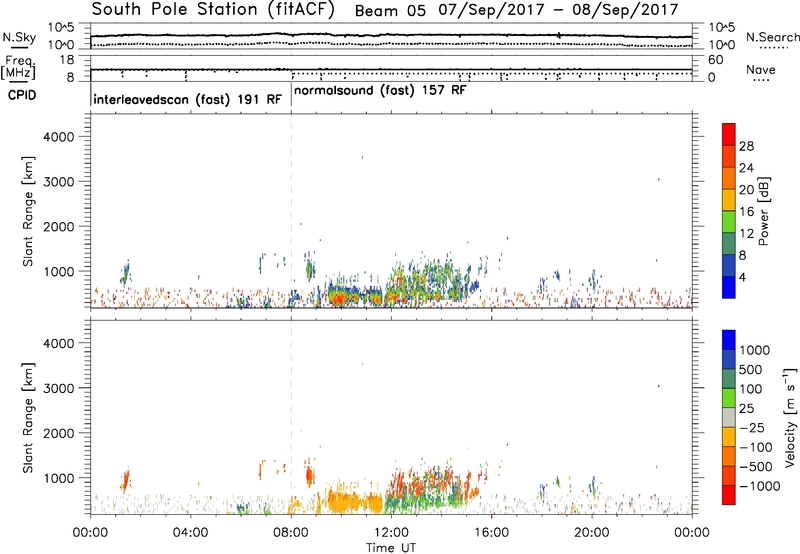Click the '1000' velocity colorbar tick label

(754, 350)
